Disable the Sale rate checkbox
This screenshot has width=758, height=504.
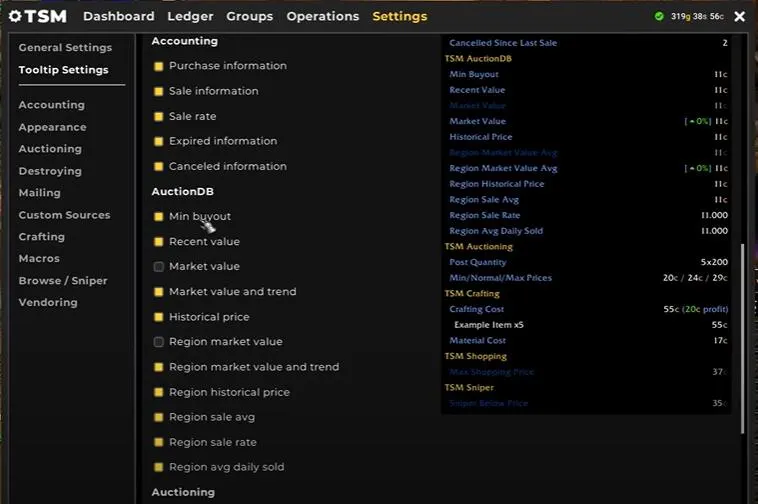159,116
